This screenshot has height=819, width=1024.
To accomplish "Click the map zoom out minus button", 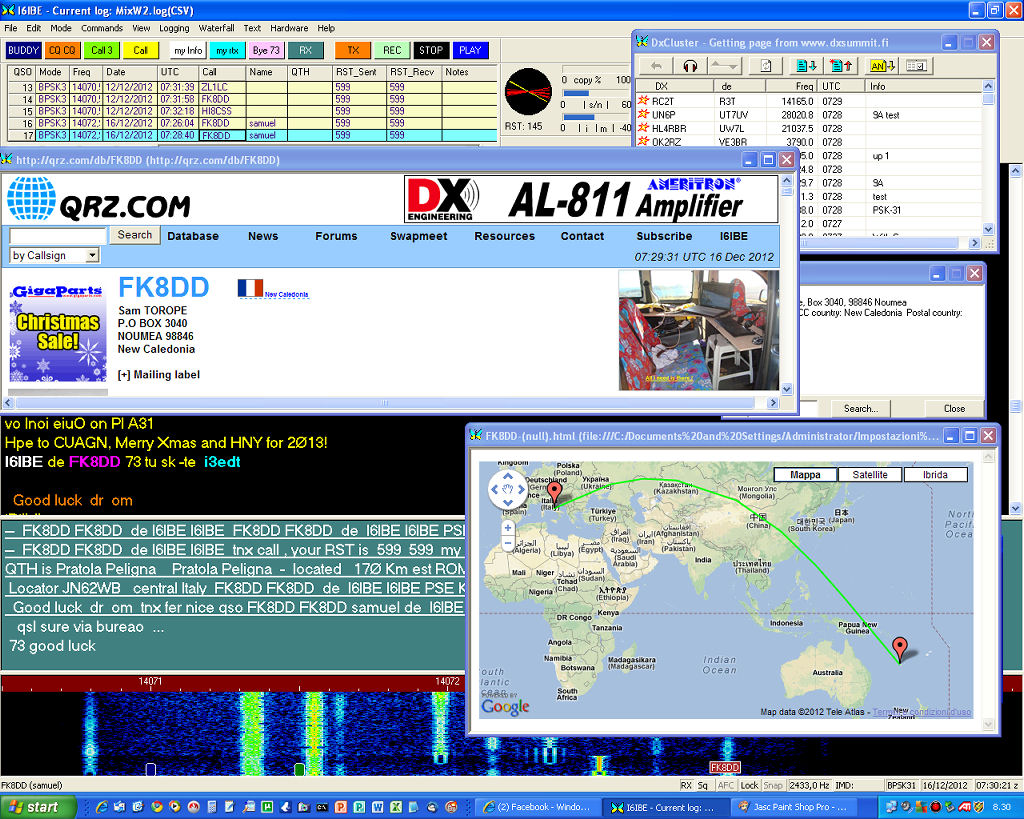I will [x=508, y=543].
